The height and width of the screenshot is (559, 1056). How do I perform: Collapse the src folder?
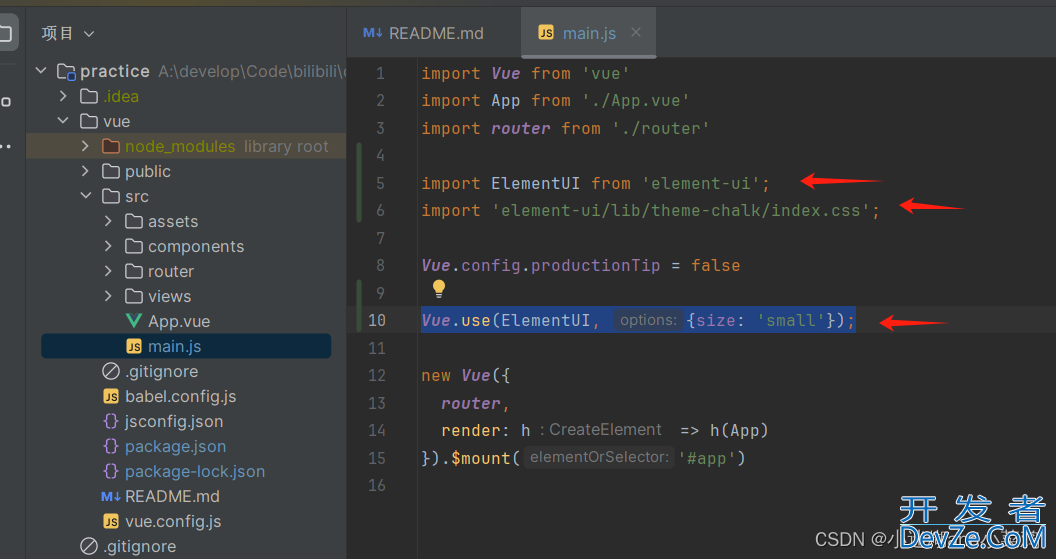click(x=86, y=196)
